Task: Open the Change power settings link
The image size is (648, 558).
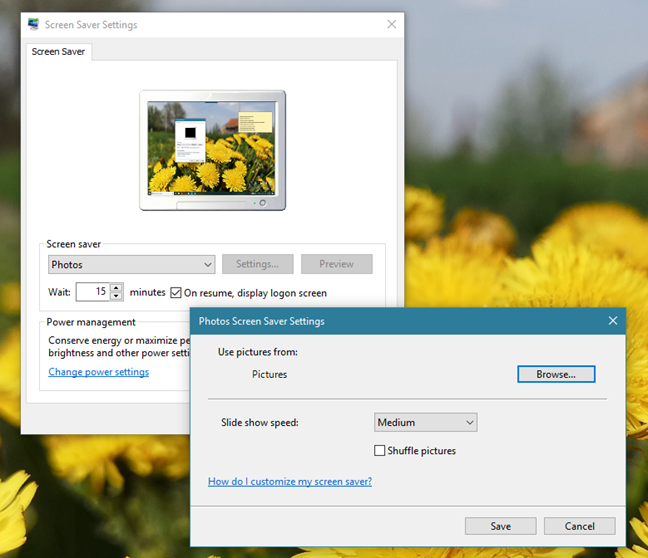Action: pyautogui.click(x=98, y=372)
